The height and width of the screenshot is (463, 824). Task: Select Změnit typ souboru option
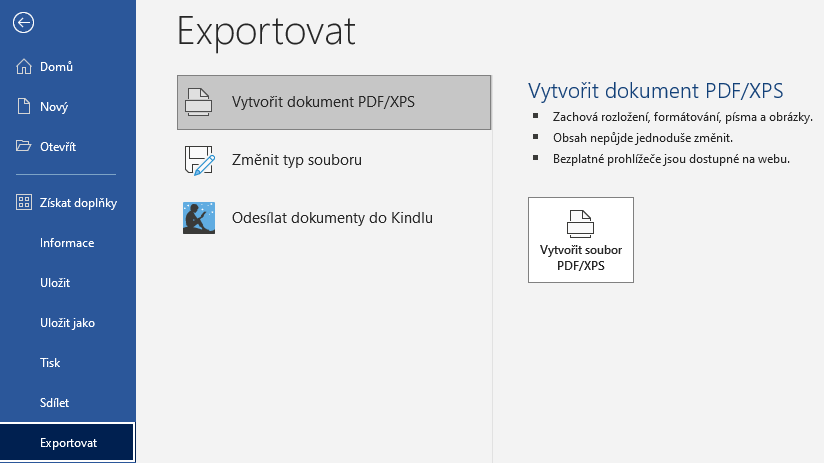[x=334, y=160]
